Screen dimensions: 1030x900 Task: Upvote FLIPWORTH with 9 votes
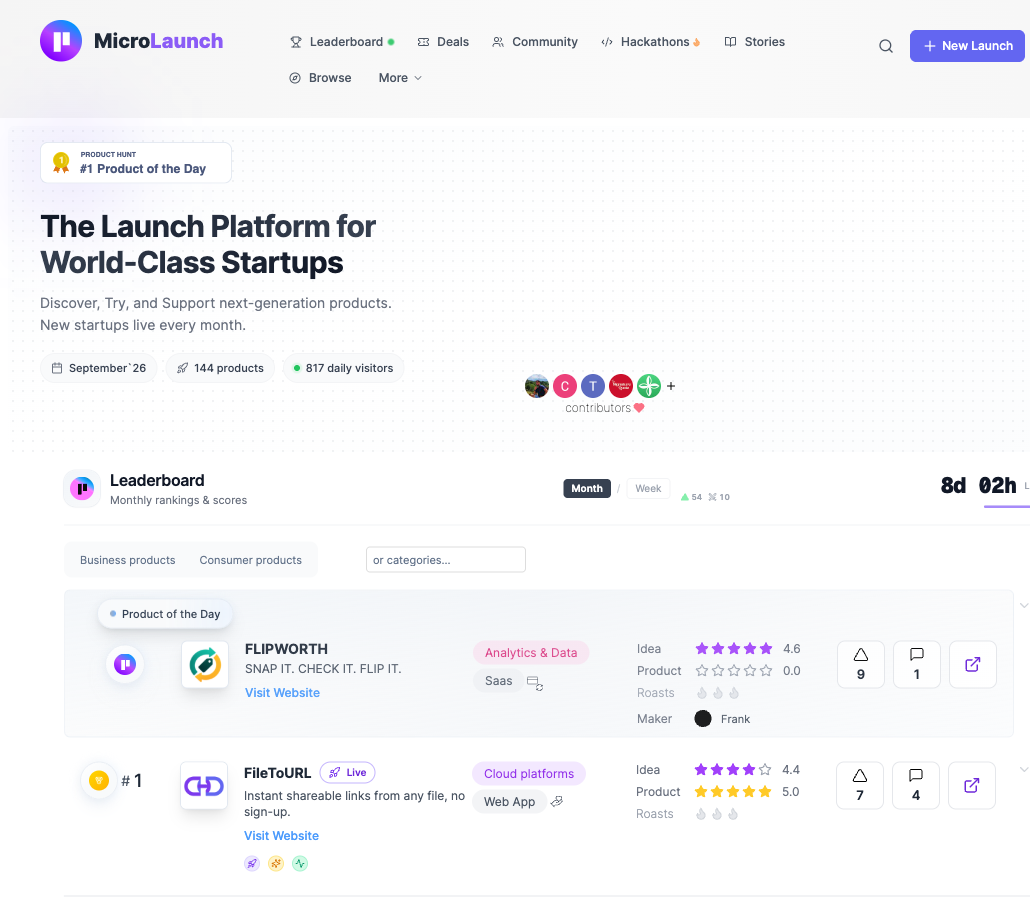861,664
